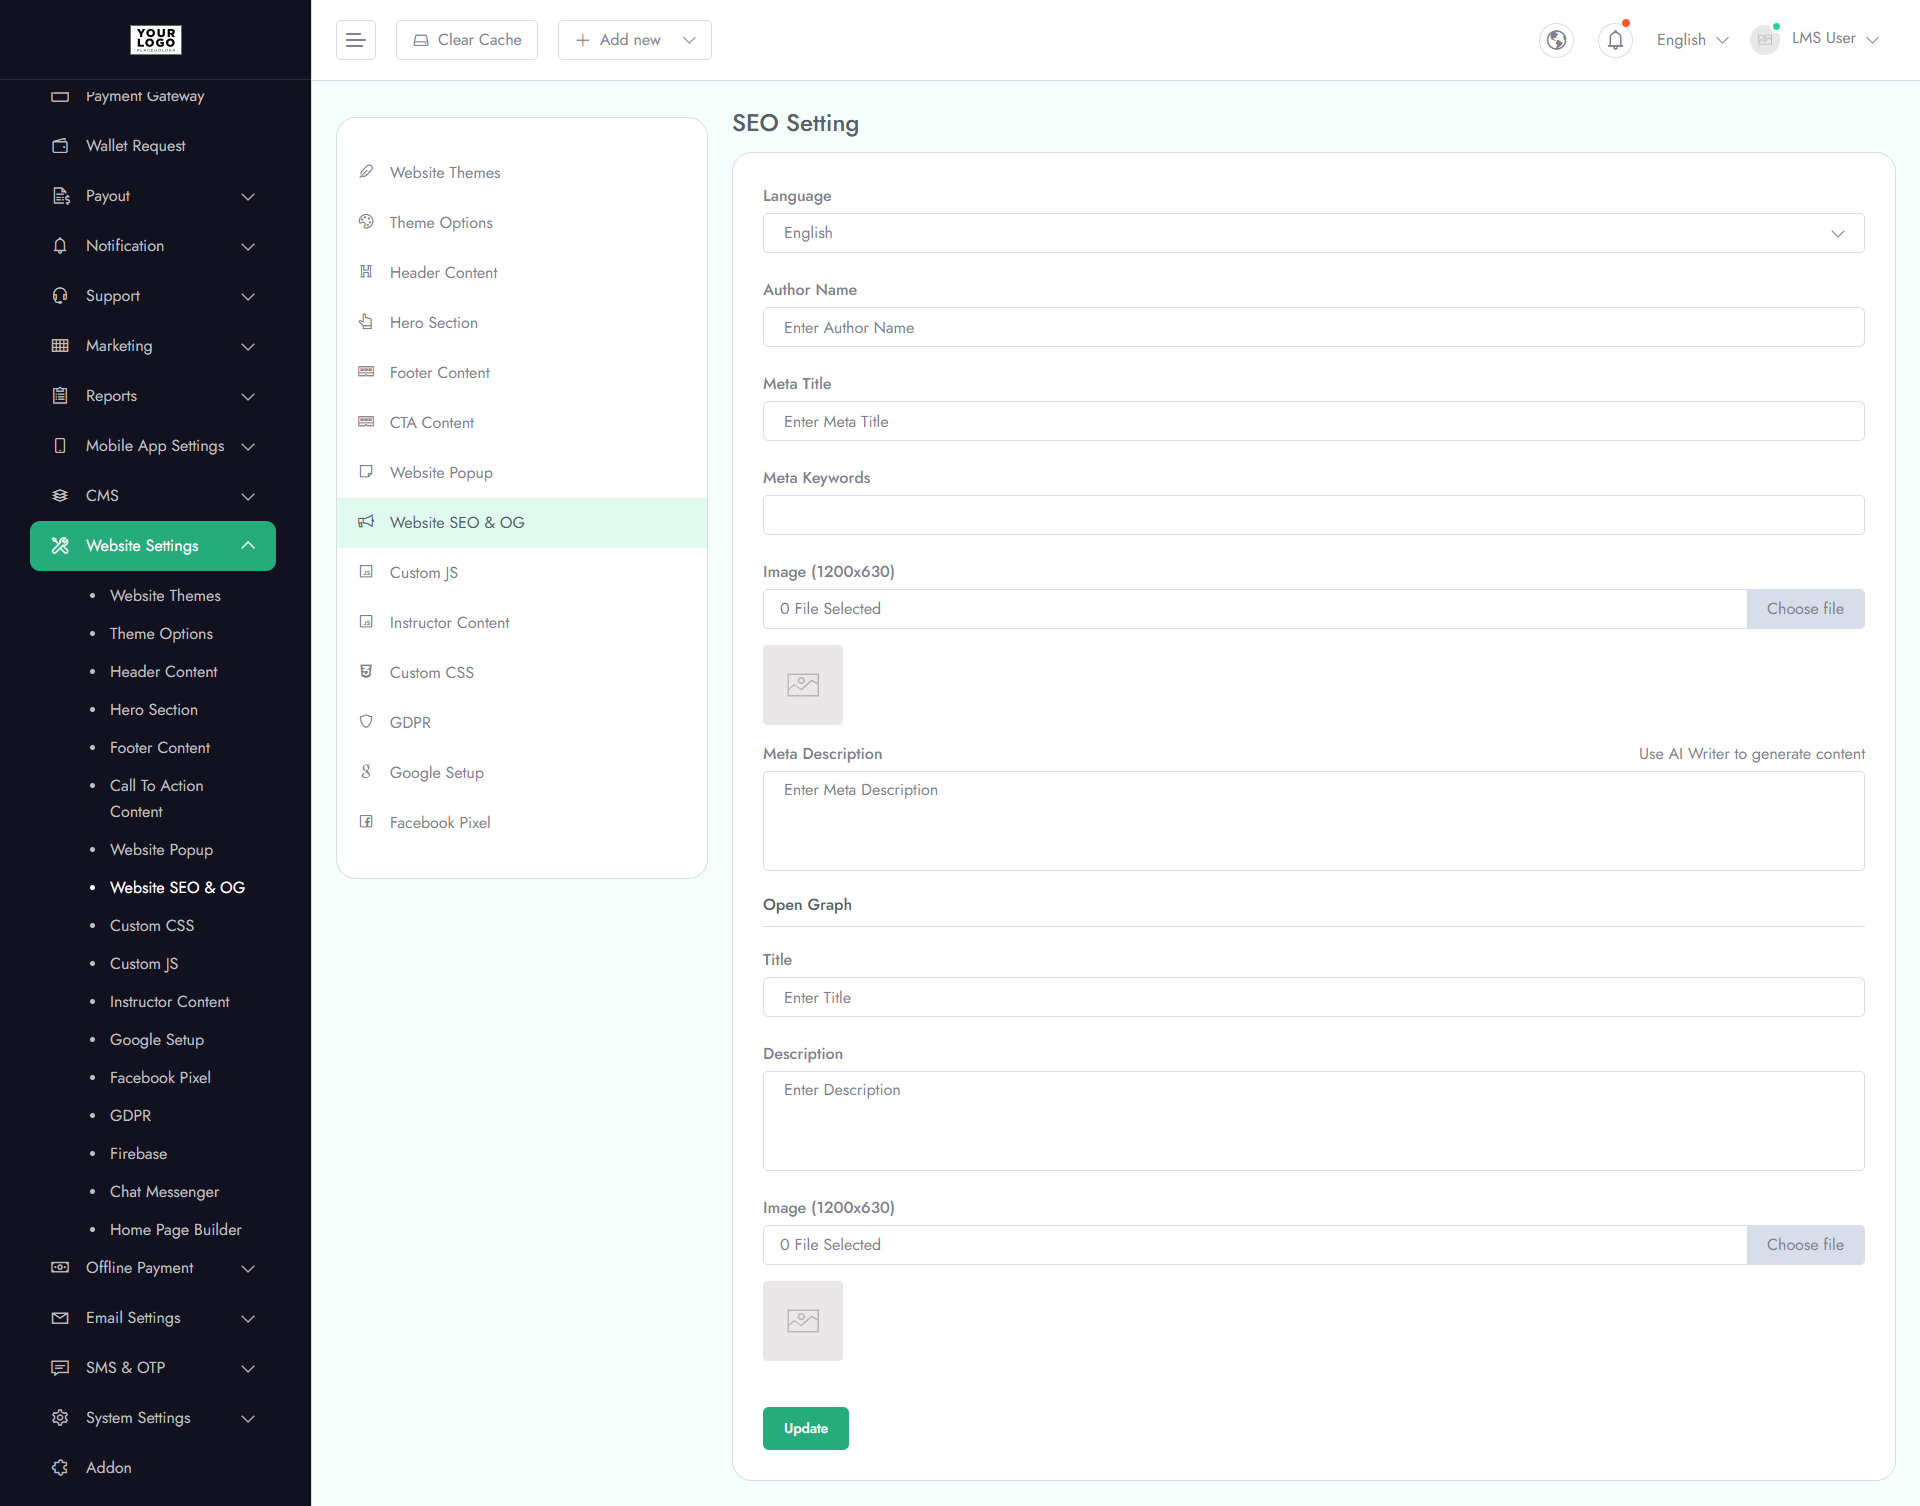Open Firebase in the sidebar submenu
The image size is (1920, 1506).
click(x=138, y=1154)
